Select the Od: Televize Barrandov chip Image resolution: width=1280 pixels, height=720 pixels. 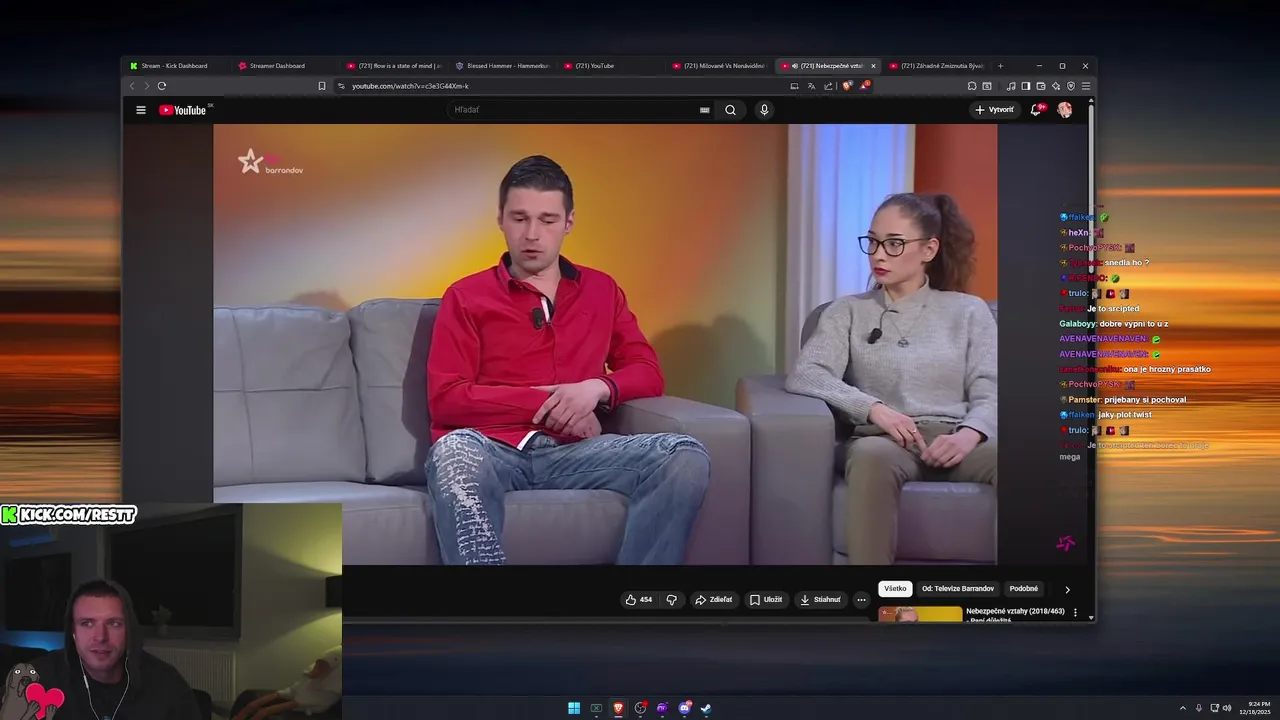coord(958,589)
